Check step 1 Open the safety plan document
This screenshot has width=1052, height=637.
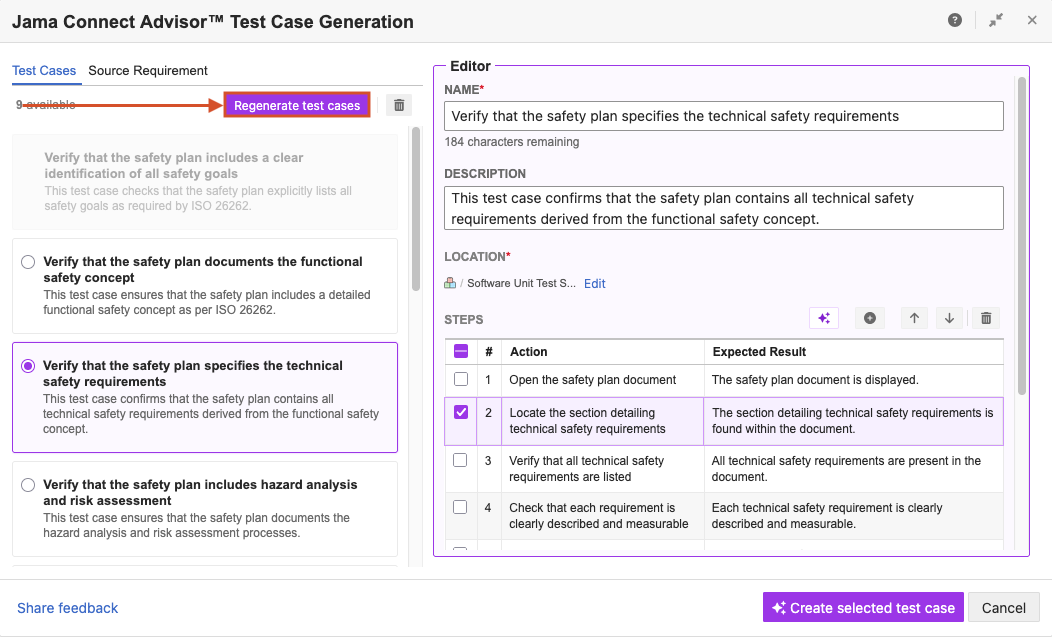pos(461,379)
